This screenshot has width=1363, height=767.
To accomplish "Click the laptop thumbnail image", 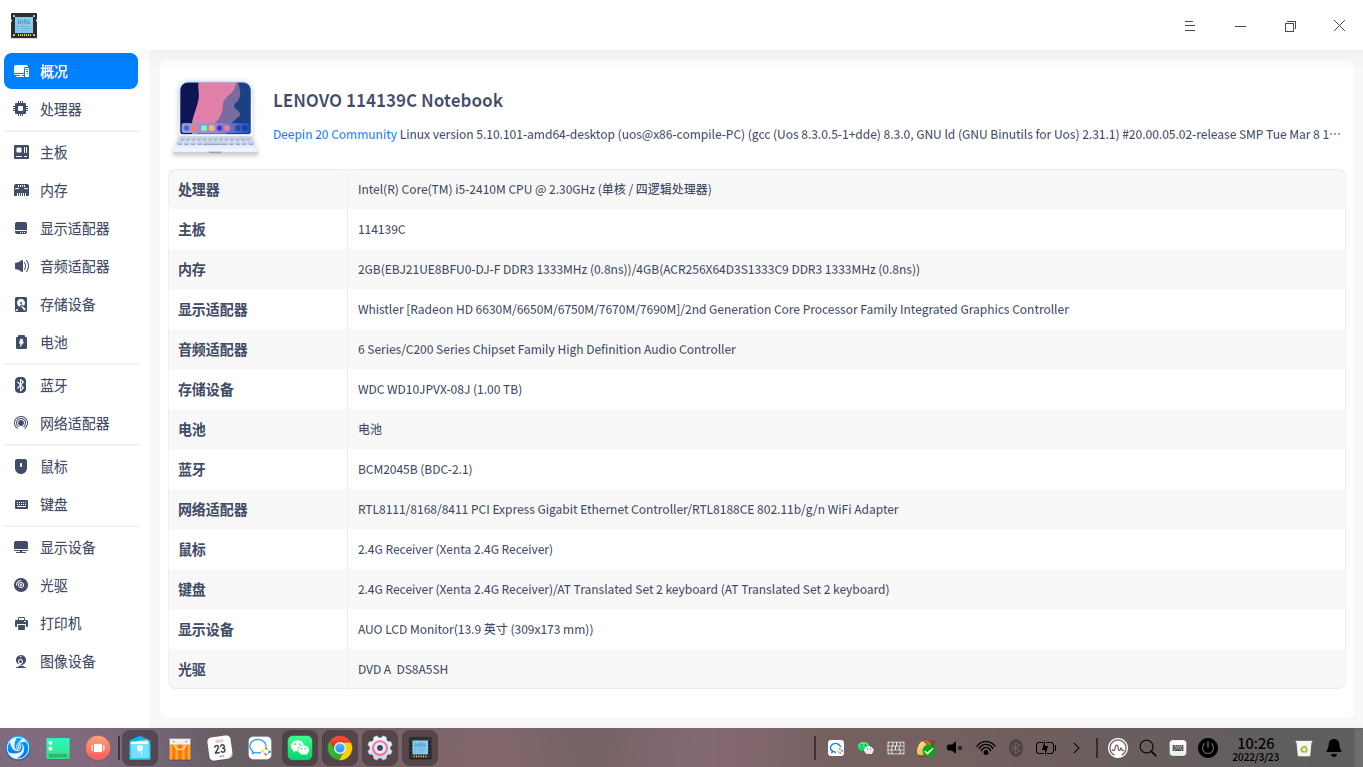I will [x=216, y=117].
